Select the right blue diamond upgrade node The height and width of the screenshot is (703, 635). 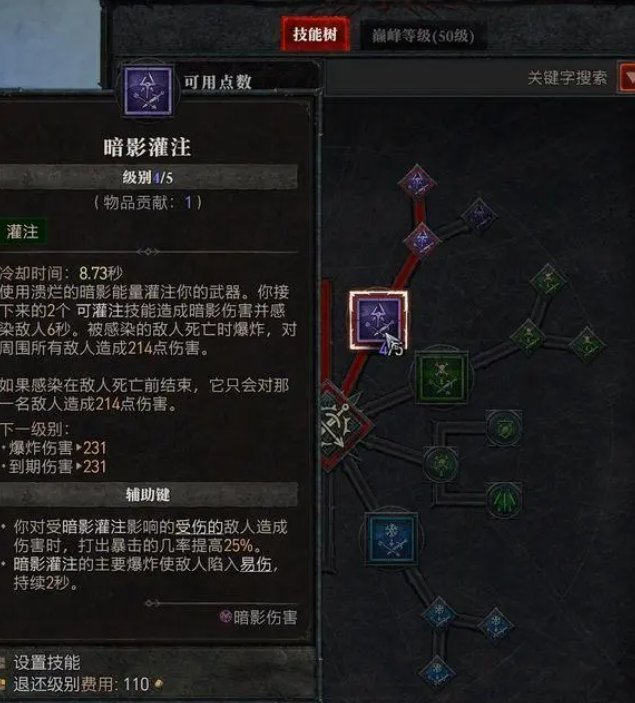(495, 624)
